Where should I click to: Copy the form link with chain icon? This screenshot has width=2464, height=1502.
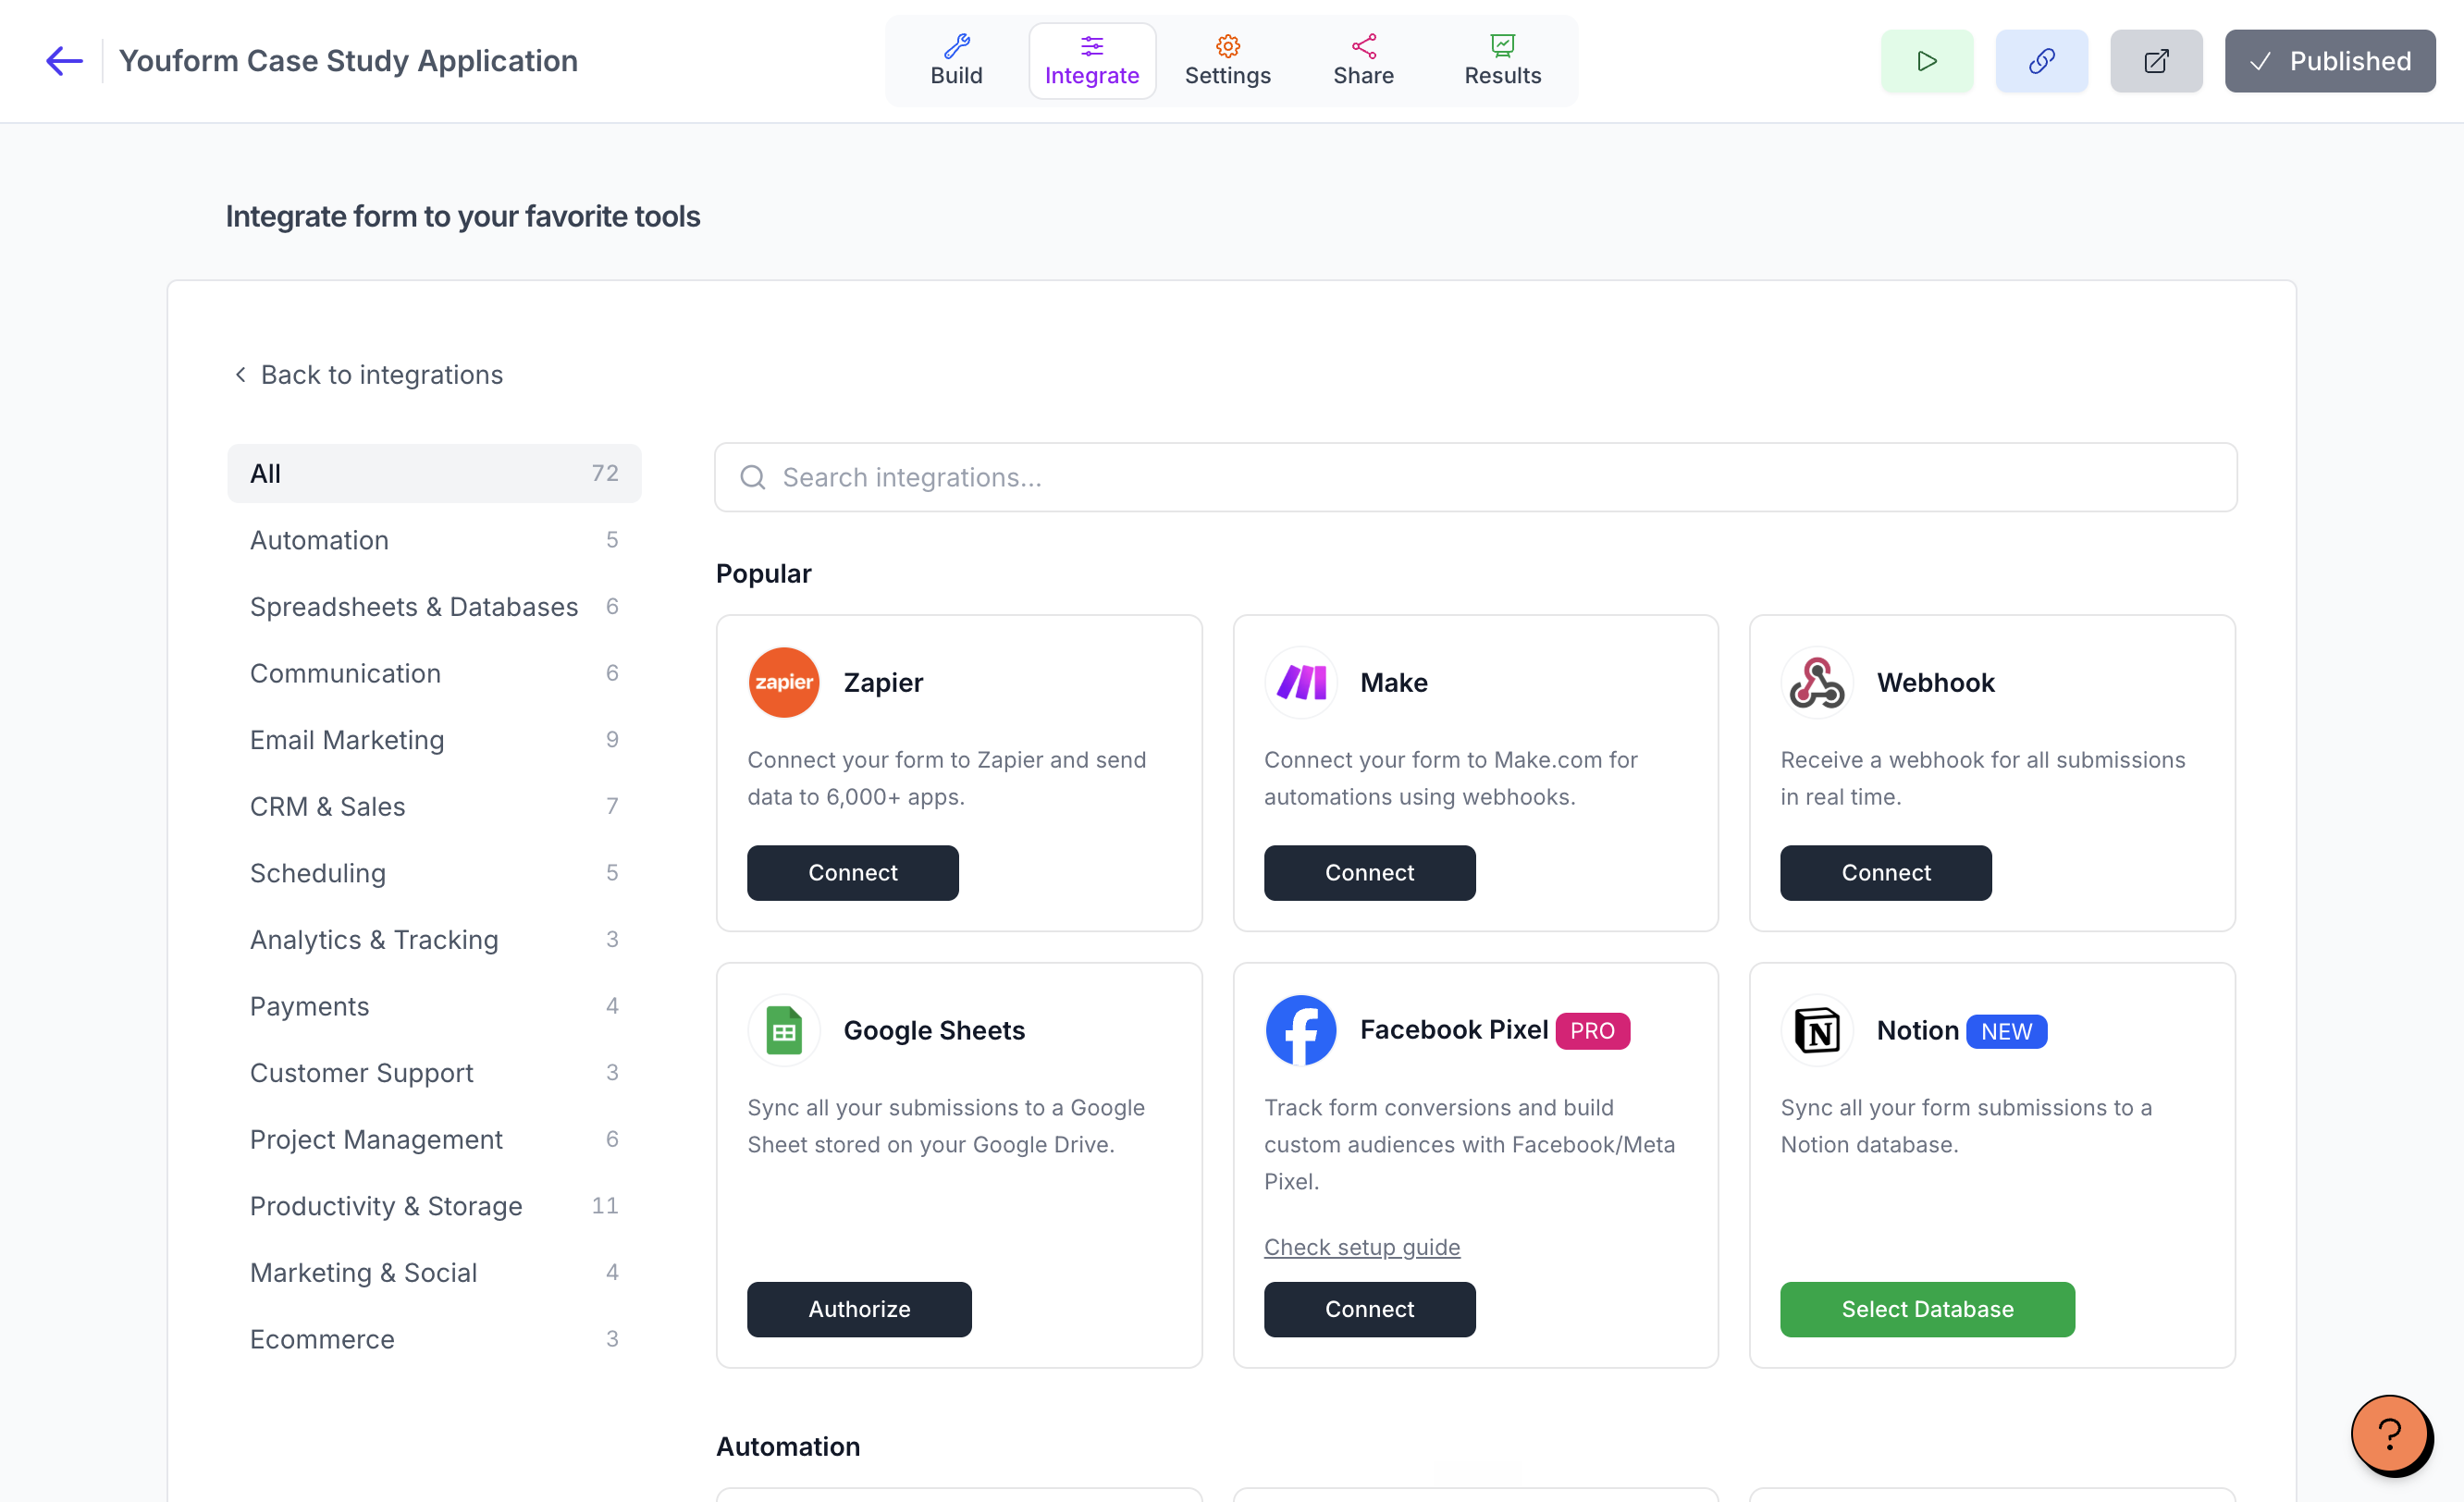(2041, 61)
